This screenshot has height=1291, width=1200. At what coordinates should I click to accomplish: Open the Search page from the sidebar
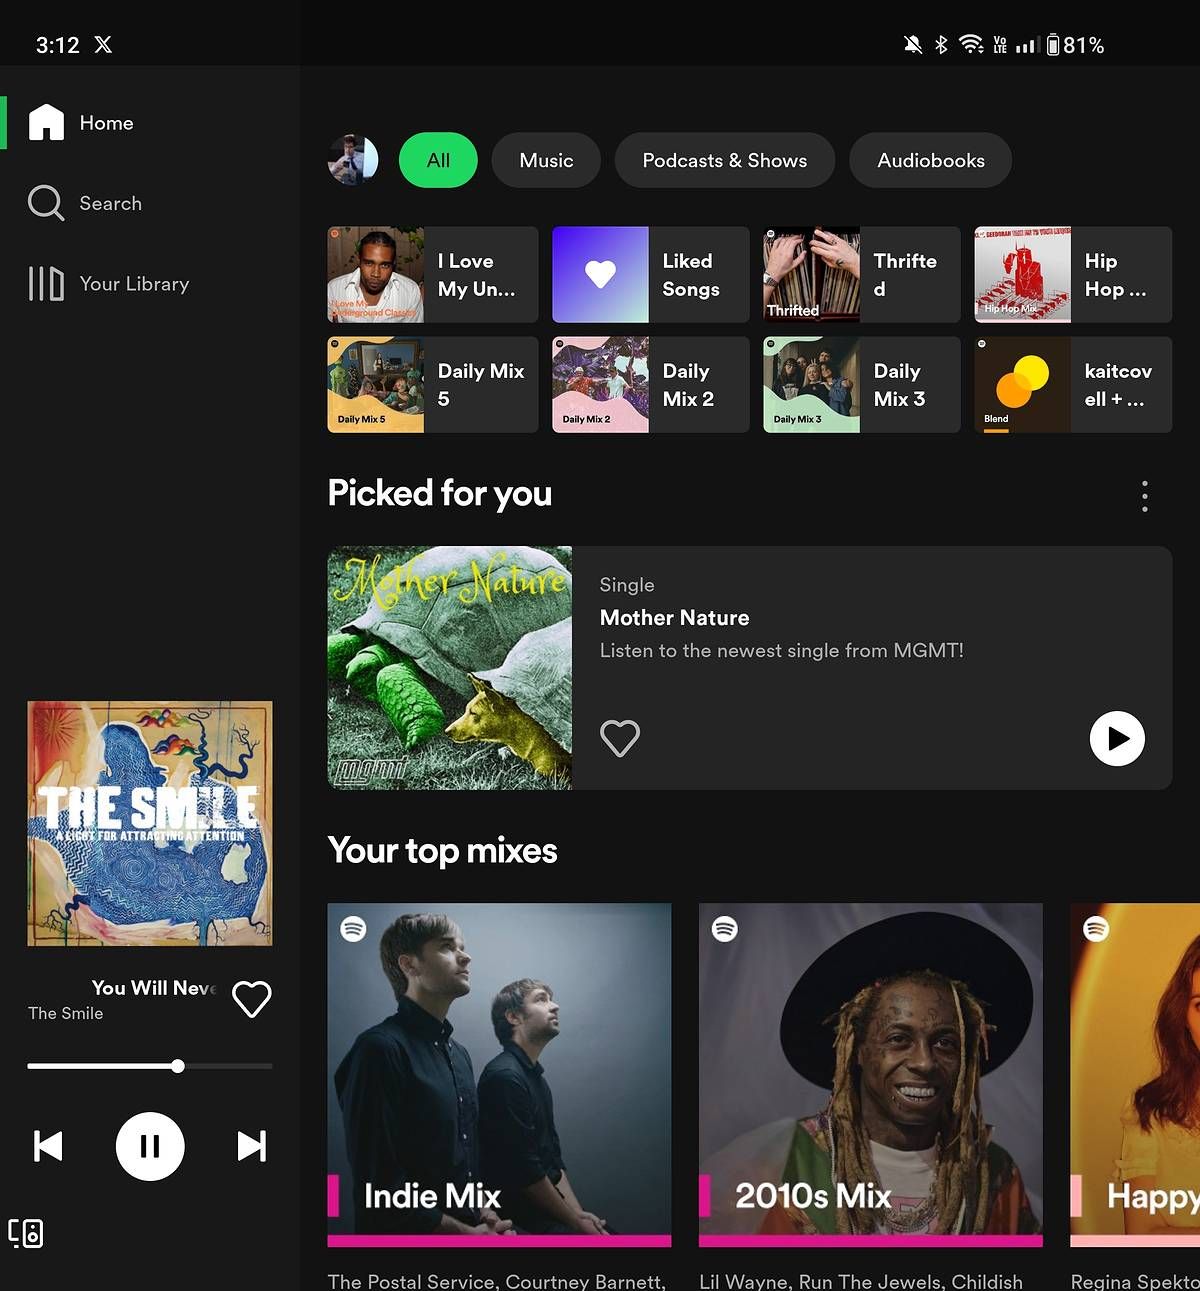110,203
